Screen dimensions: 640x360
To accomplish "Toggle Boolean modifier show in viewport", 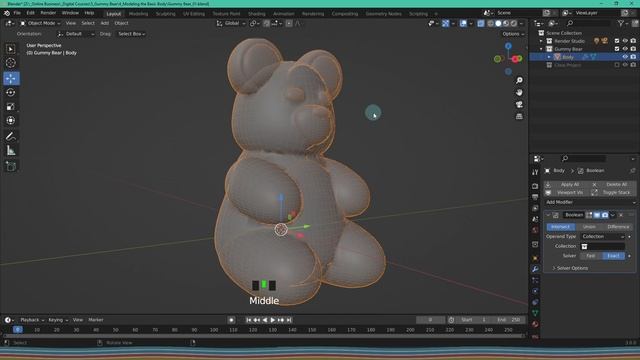I will (597, 215).
